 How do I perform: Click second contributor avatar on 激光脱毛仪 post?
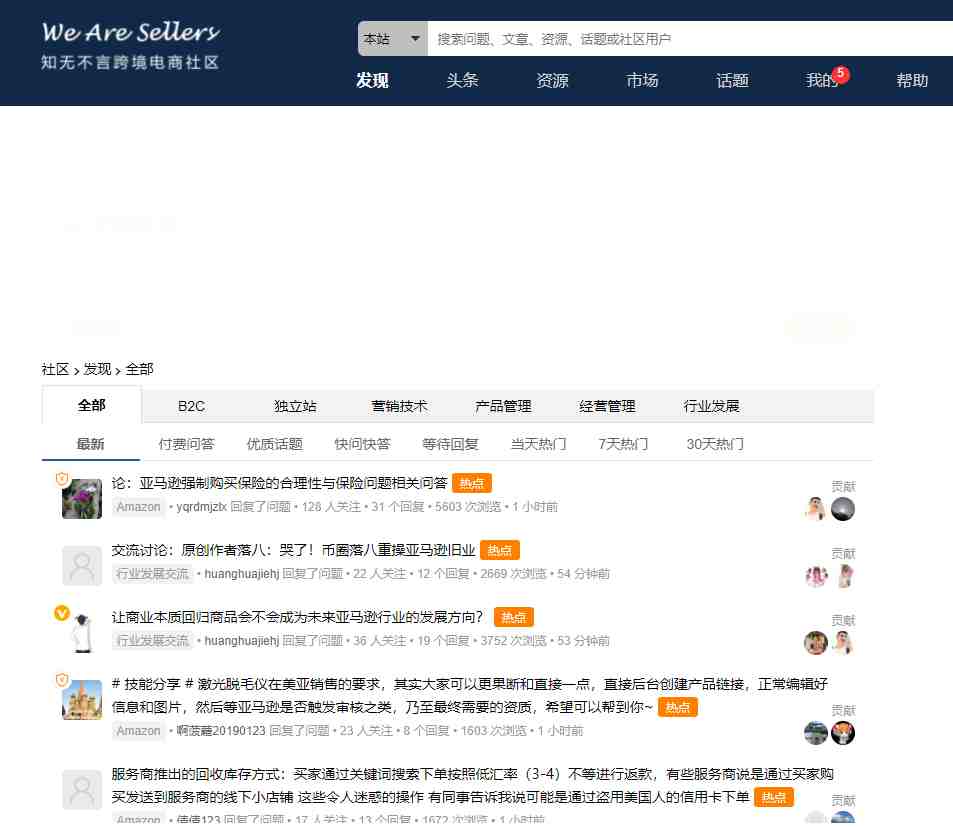(x=843, y=733)
